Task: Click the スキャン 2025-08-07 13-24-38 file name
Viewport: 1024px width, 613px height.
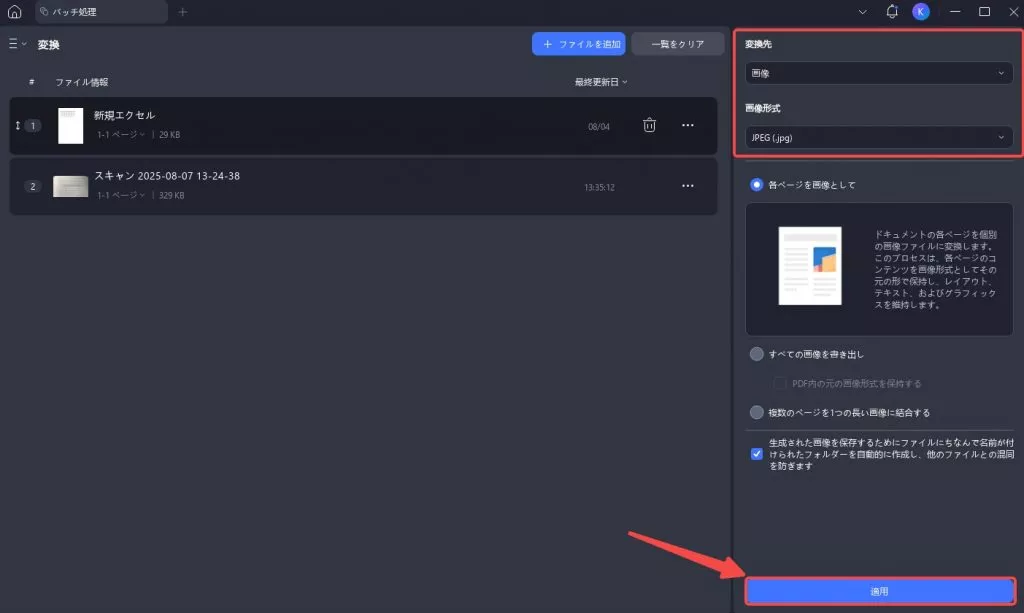Action: tap(167, 176)
